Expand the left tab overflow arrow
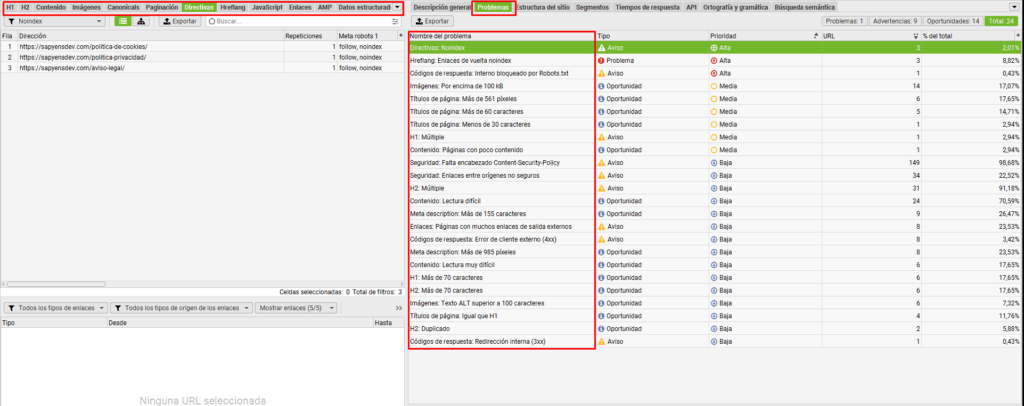This screenshot has height=406, width=1024. (x=398, y=7)
